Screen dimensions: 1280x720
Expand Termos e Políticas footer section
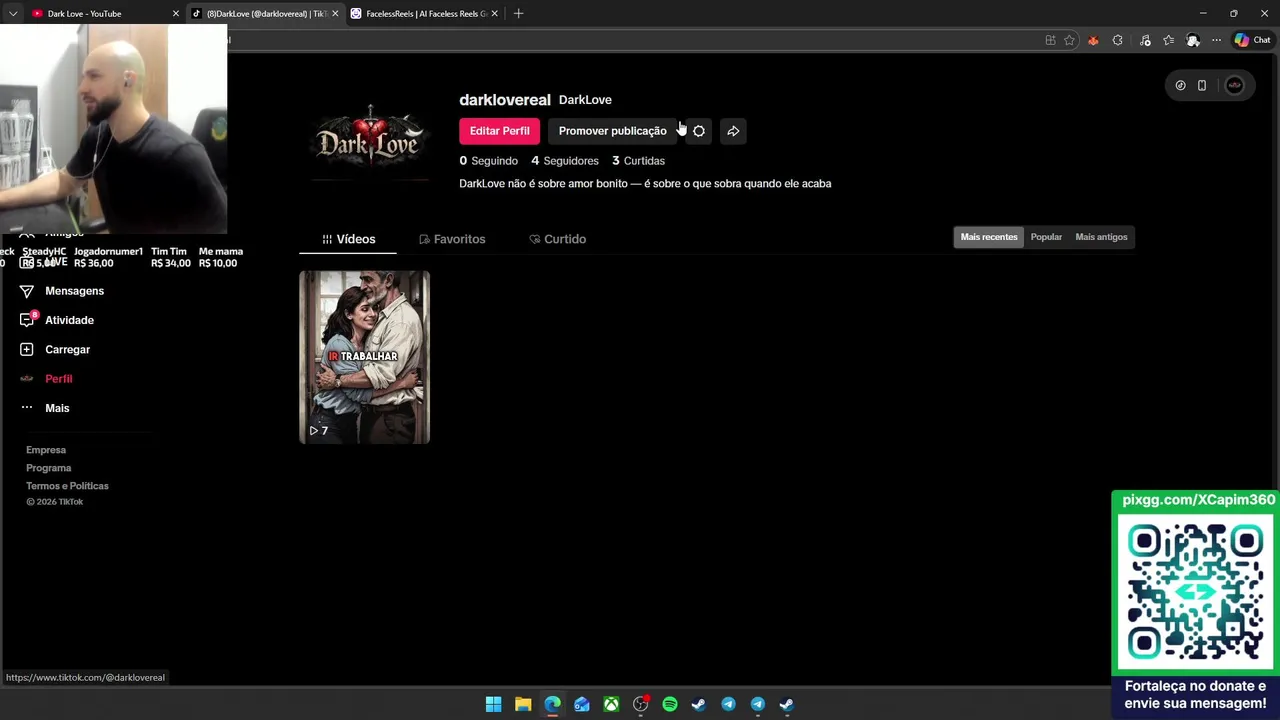pyautogui.click(x=67, y=486)
